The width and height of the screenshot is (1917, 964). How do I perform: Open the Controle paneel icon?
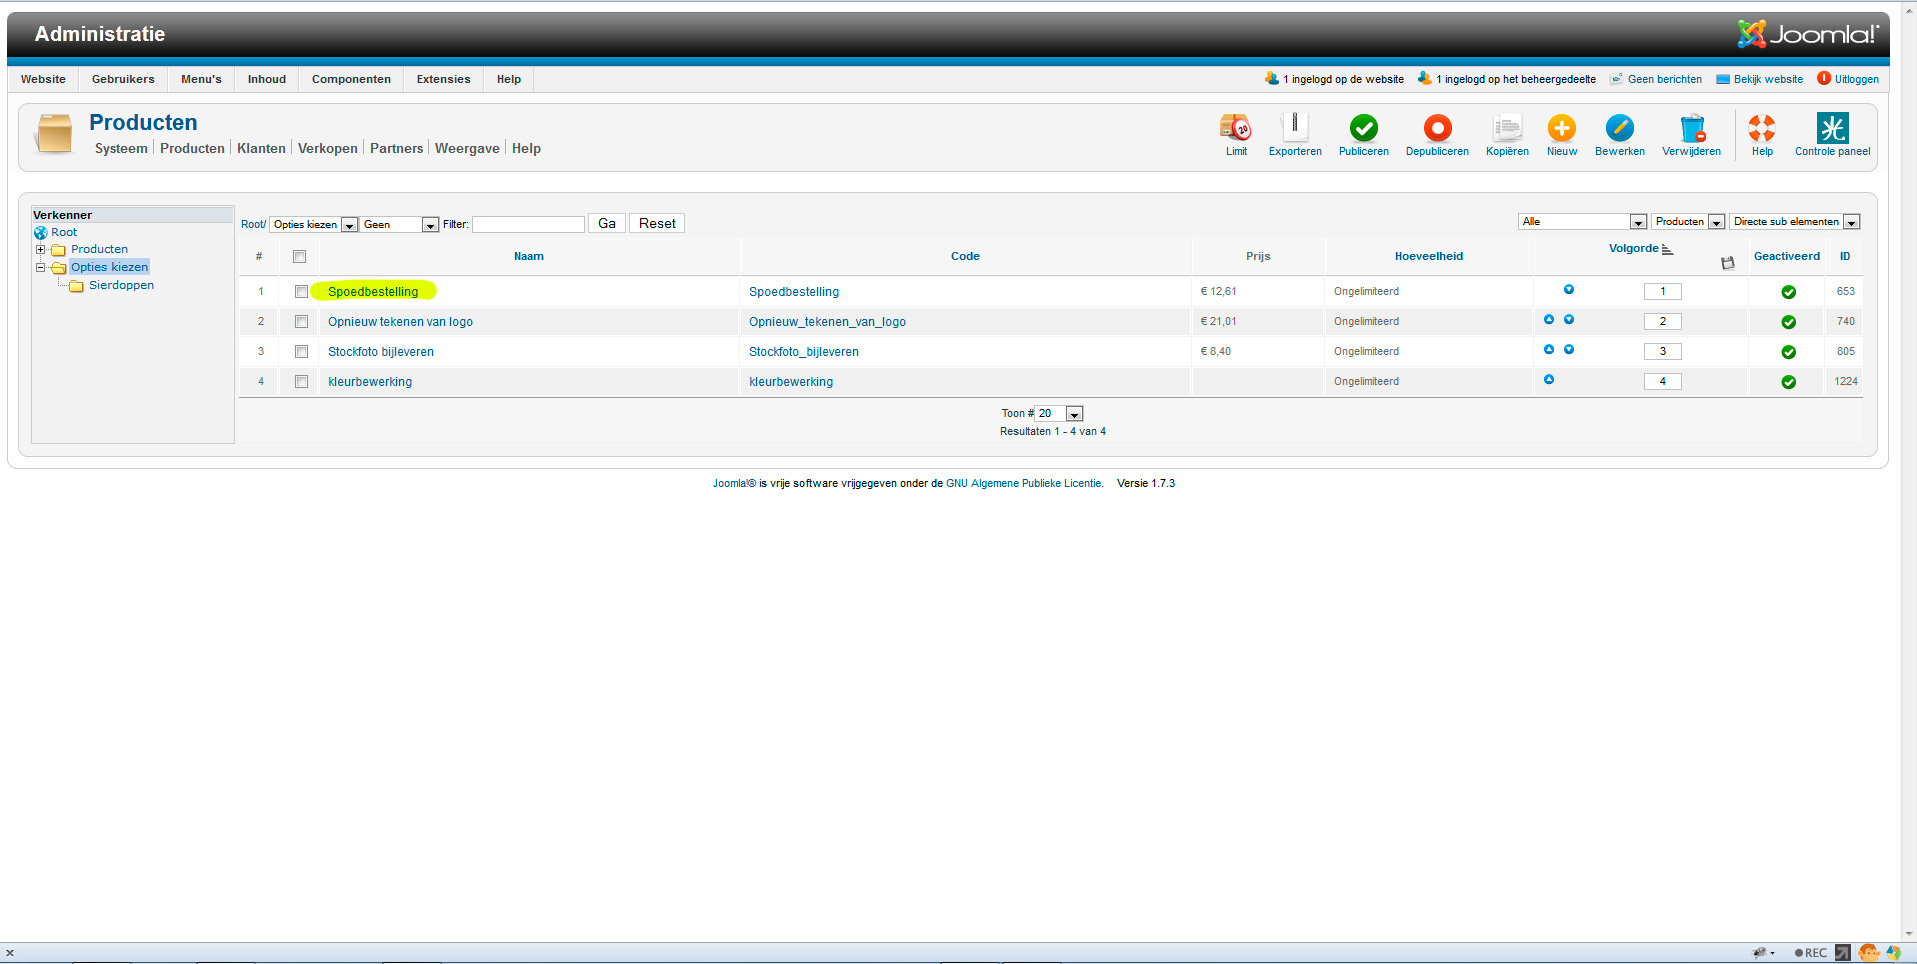[x=1833, y=128]
